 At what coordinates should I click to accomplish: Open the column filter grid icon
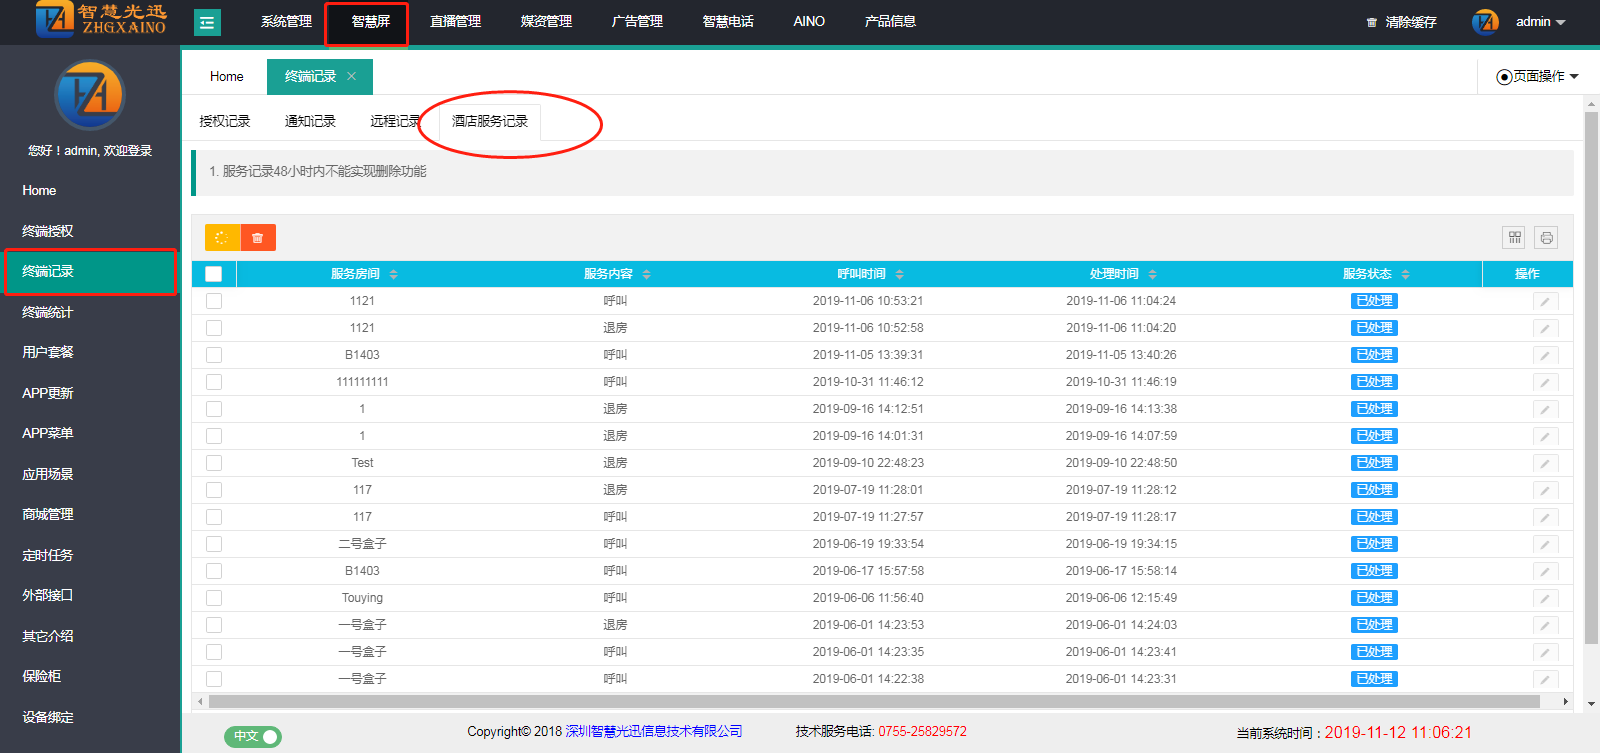pos(1514,237)
